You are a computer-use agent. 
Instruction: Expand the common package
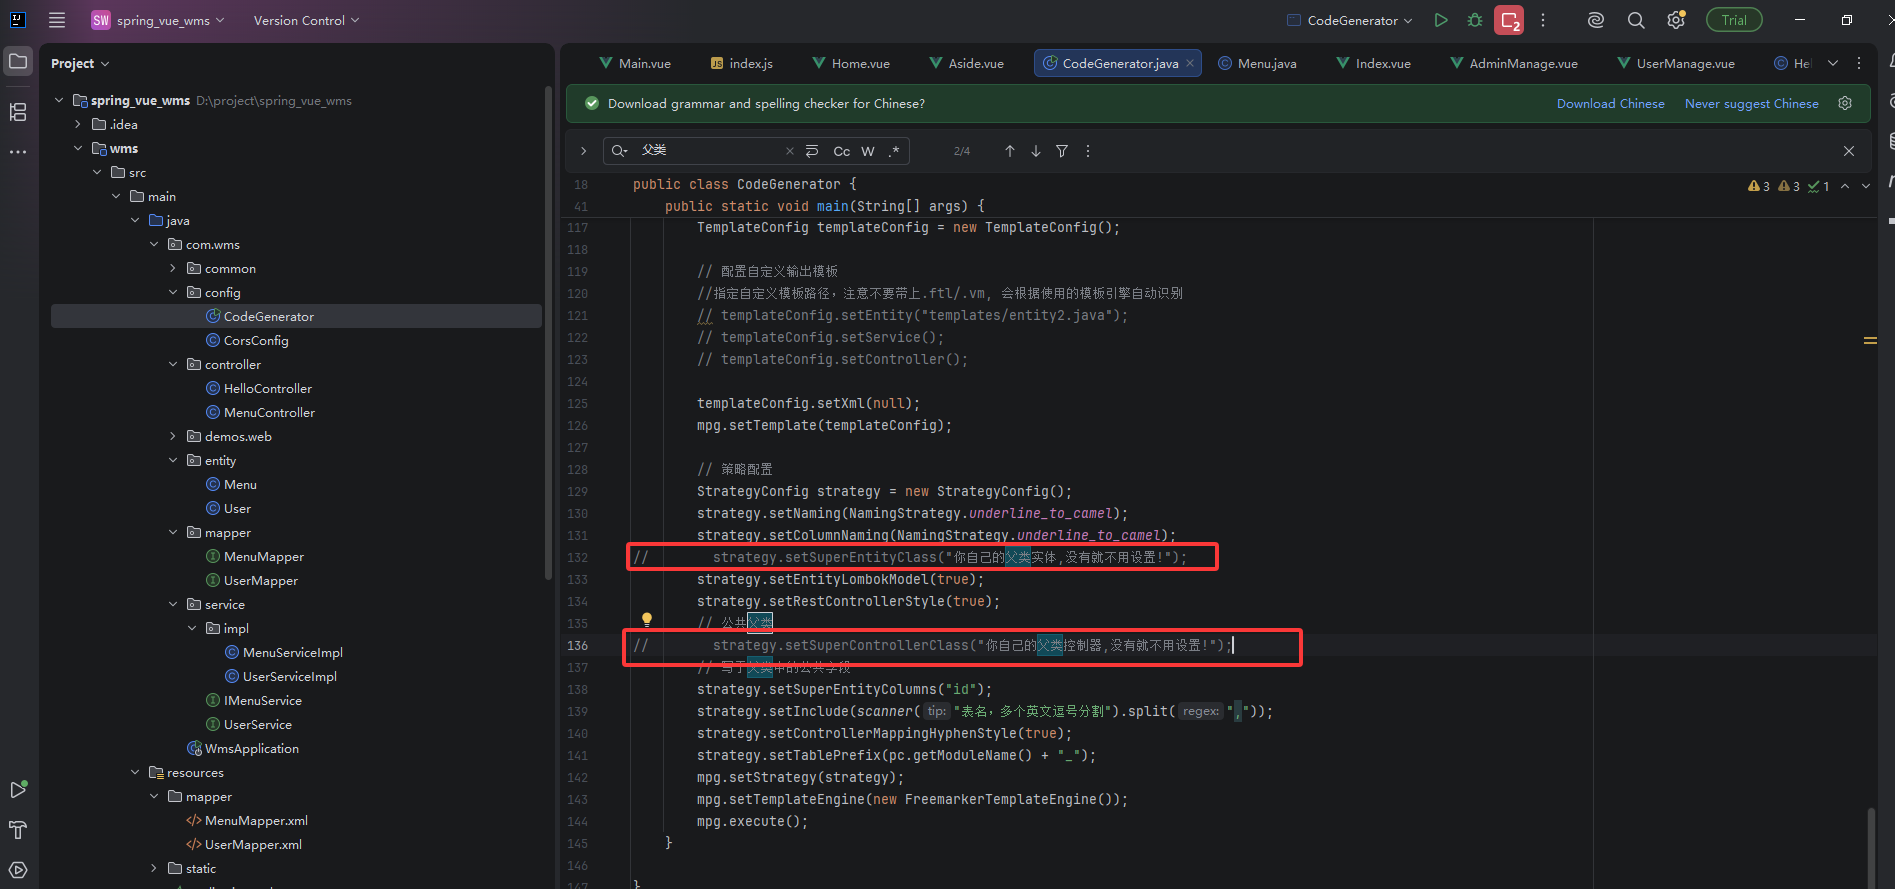coord(173,268)
